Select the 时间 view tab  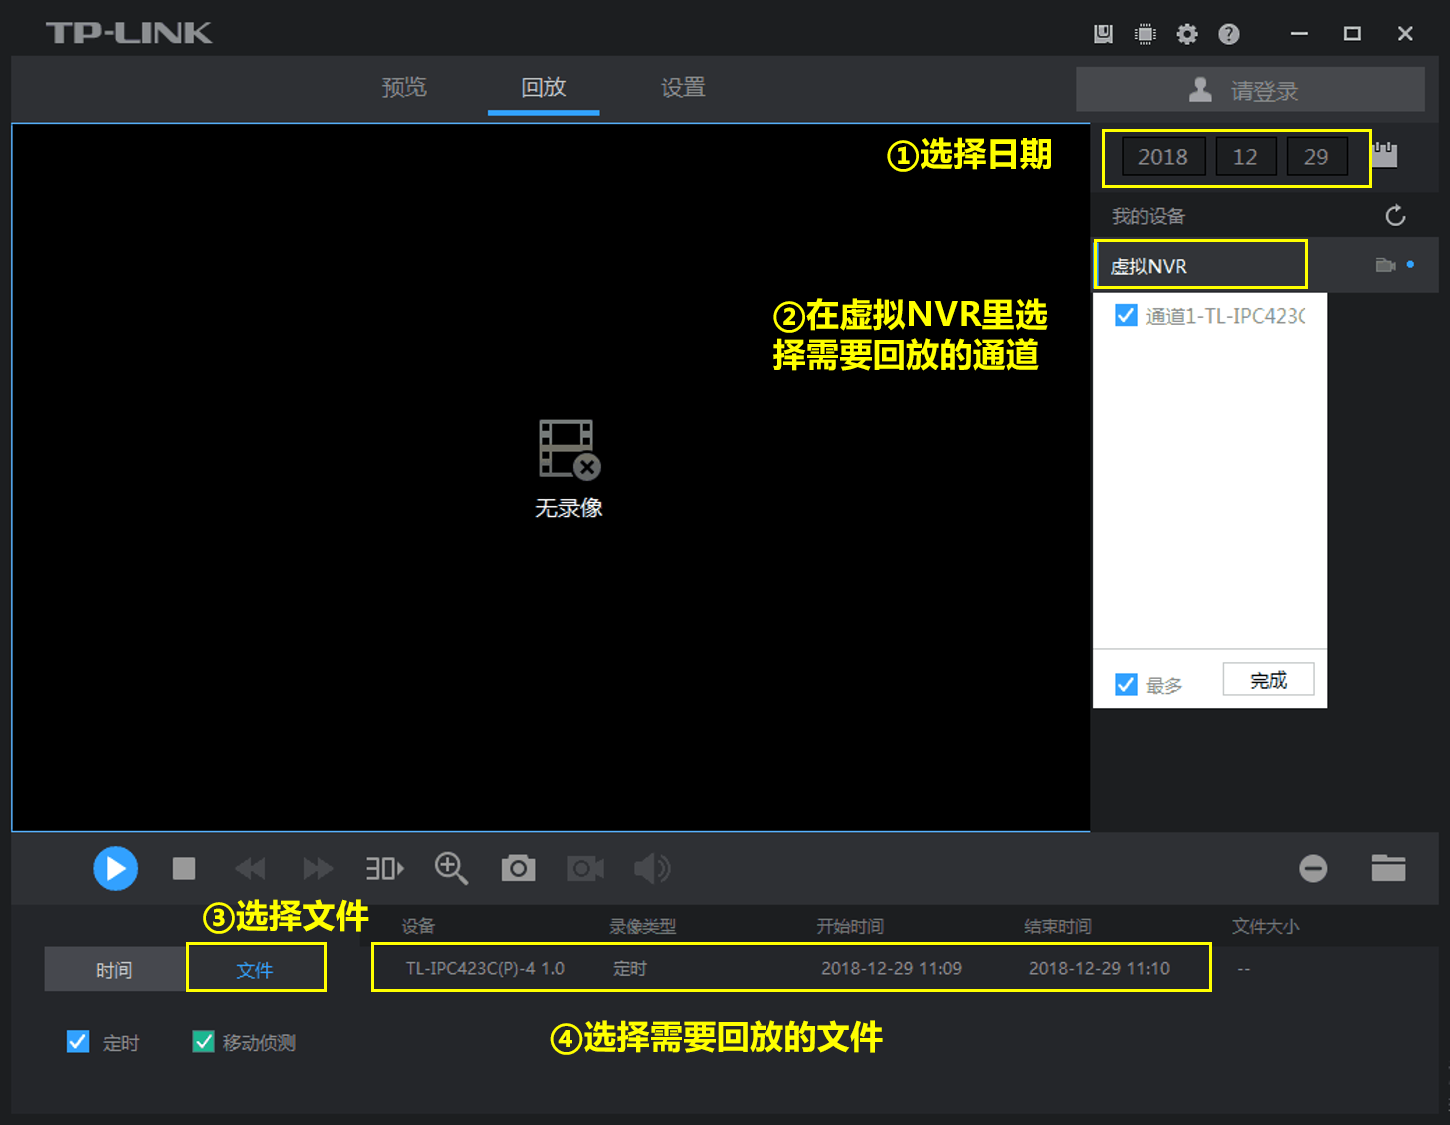(115, 969)
